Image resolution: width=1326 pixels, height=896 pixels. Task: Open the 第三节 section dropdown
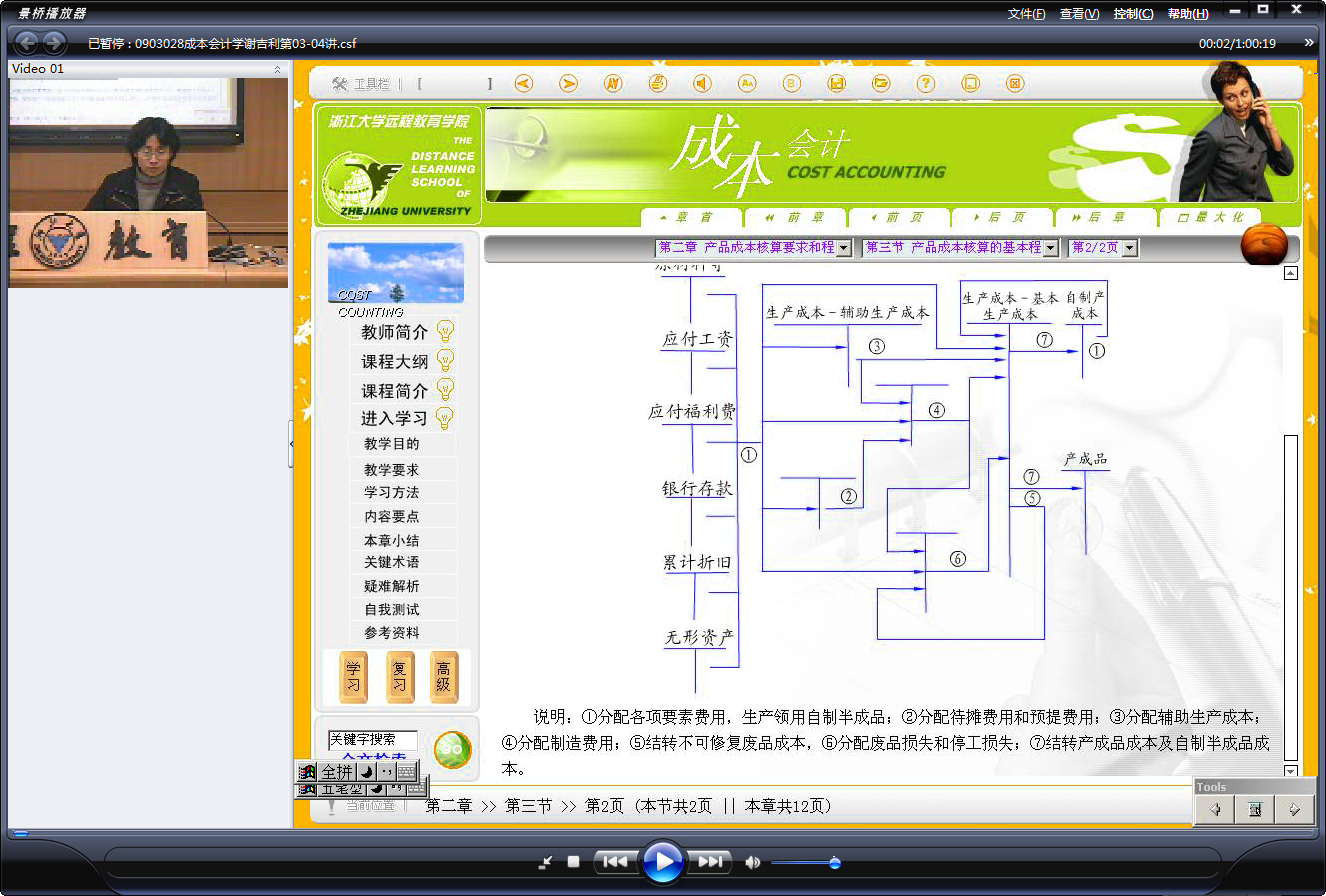pos(1050,248)
